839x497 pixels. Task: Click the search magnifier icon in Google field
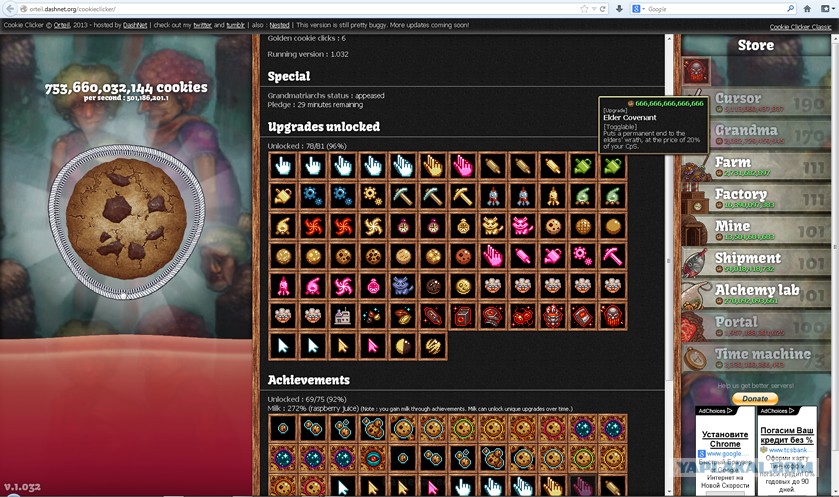click(790, 9)
